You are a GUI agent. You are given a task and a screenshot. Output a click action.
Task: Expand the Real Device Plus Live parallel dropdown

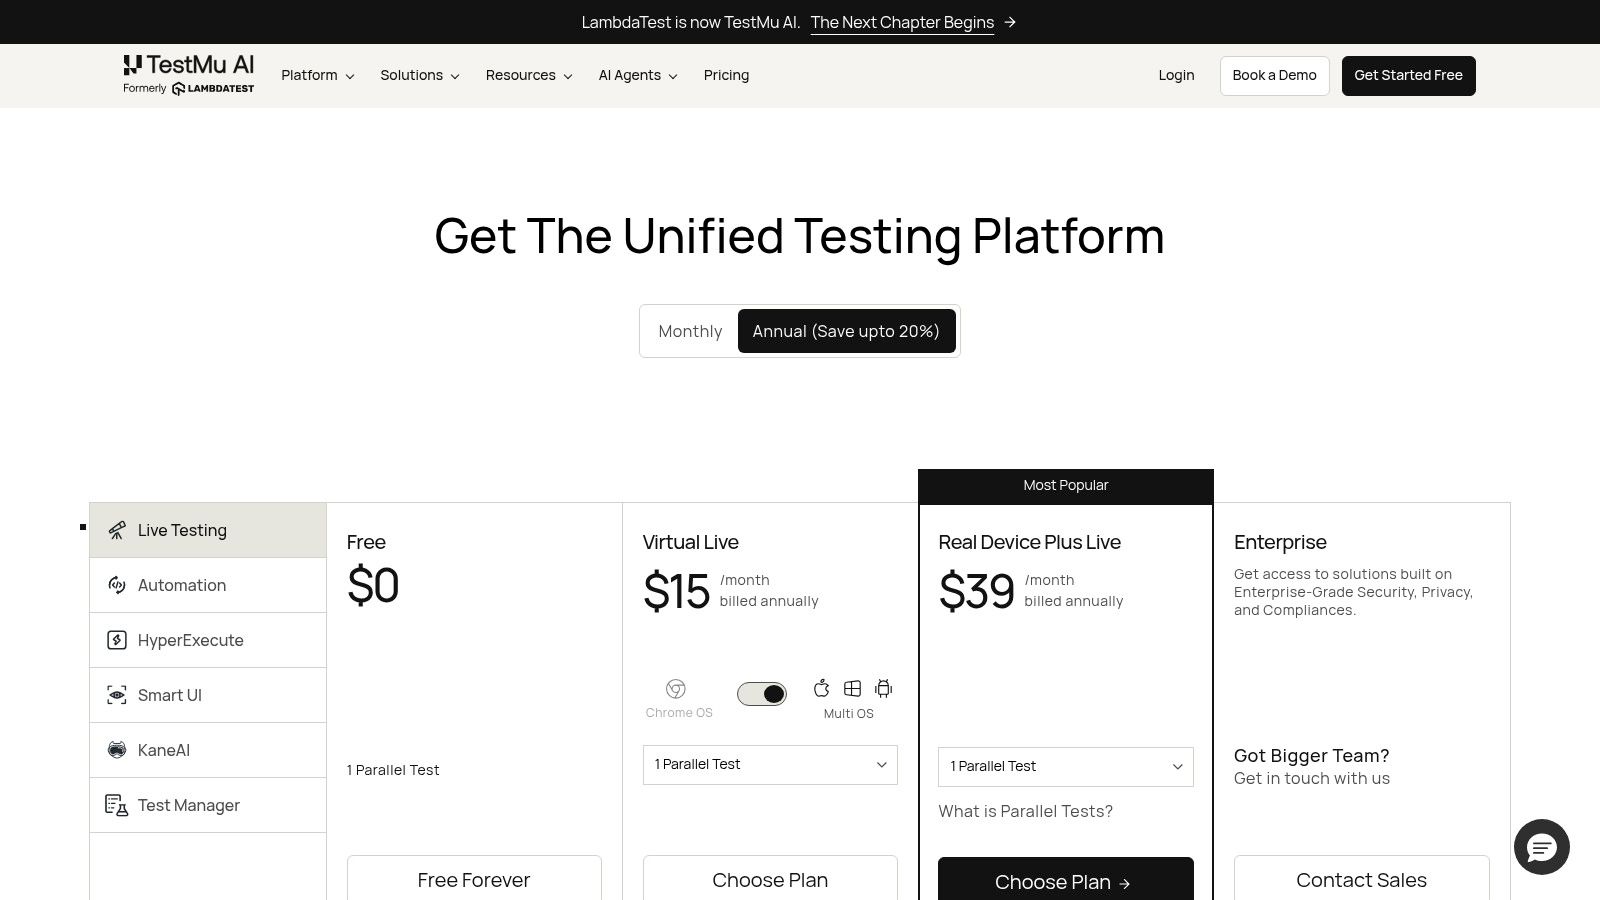pos(1066,766)
